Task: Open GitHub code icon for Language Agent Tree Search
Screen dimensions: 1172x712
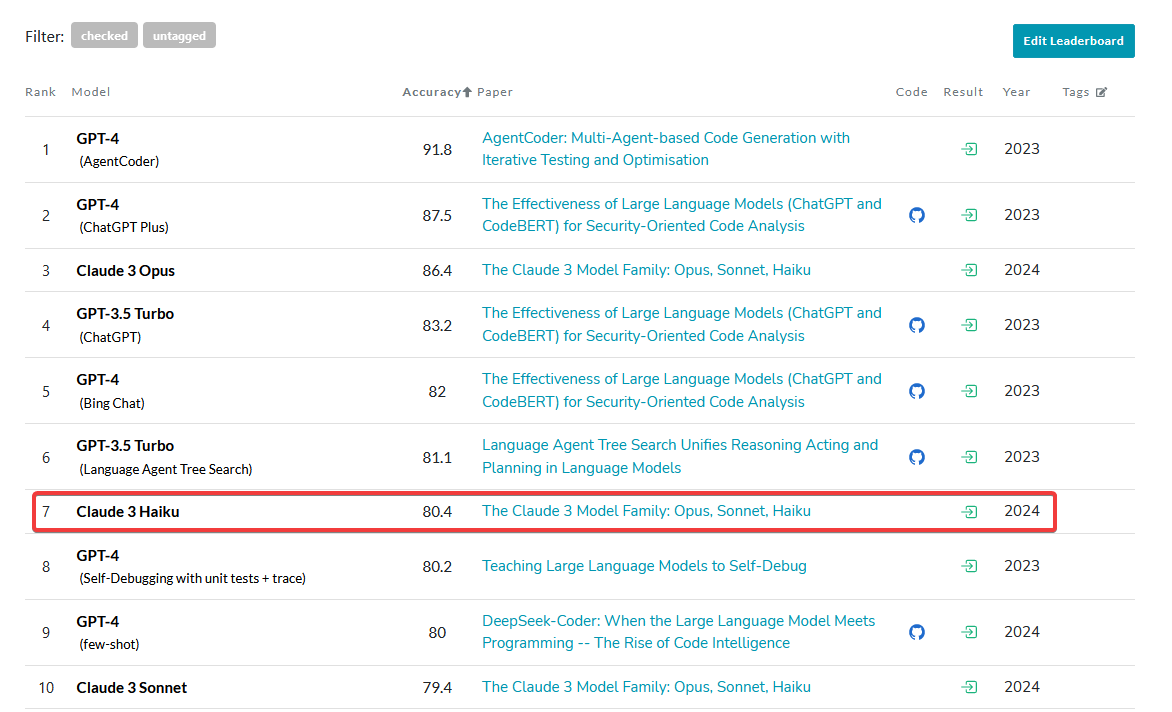Action: (917, 456)
